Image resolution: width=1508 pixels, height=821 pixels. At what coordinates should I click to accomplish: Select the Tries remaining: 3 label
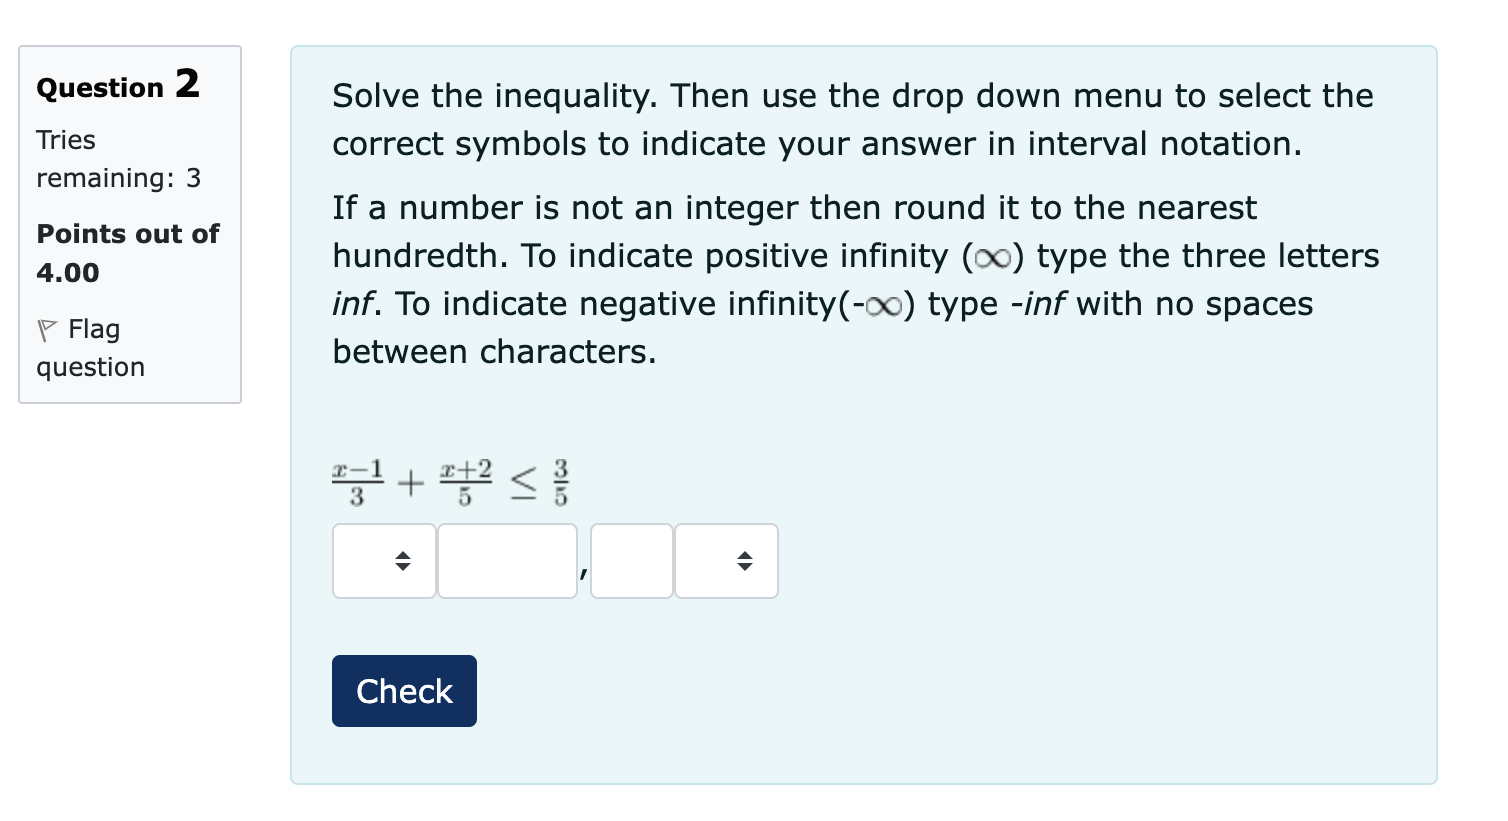(118, 158)
